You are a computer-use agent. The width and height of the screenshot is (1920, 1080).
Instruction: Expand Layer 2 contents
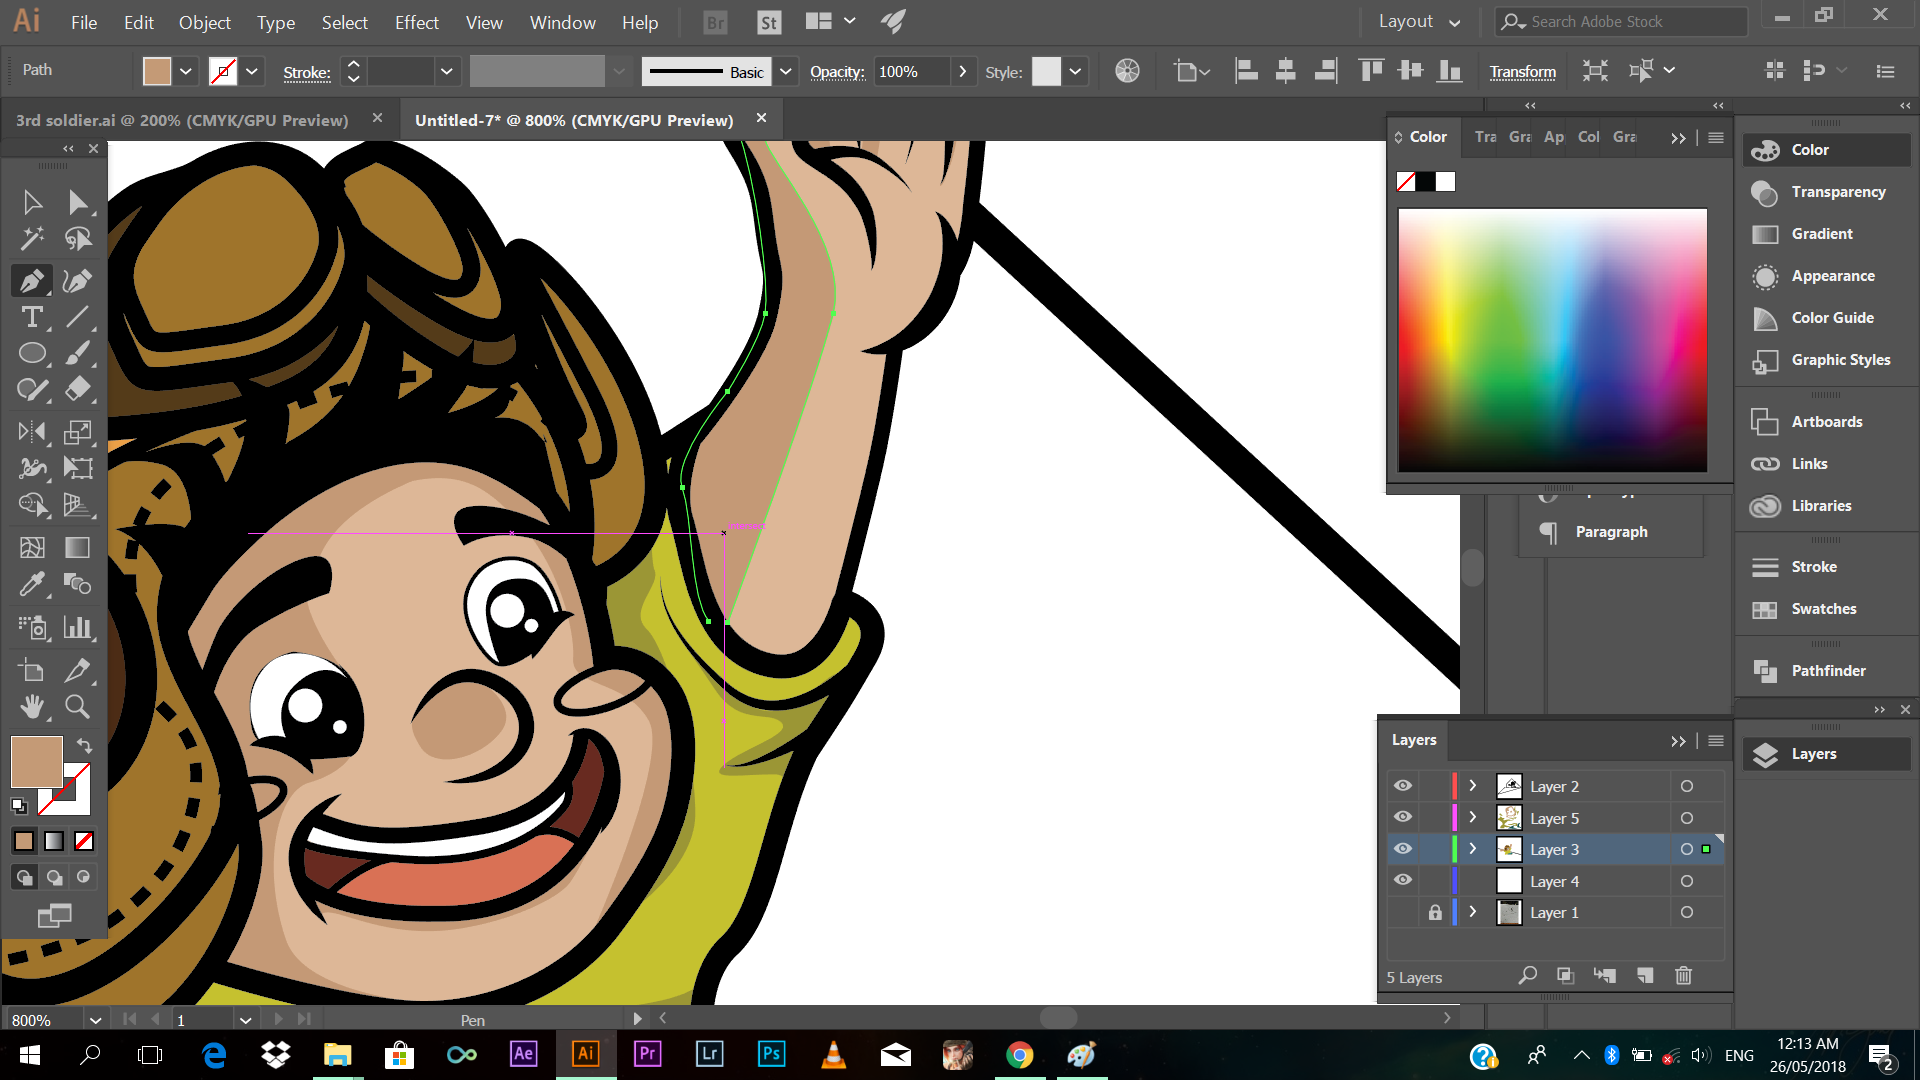click(1472, 786)
